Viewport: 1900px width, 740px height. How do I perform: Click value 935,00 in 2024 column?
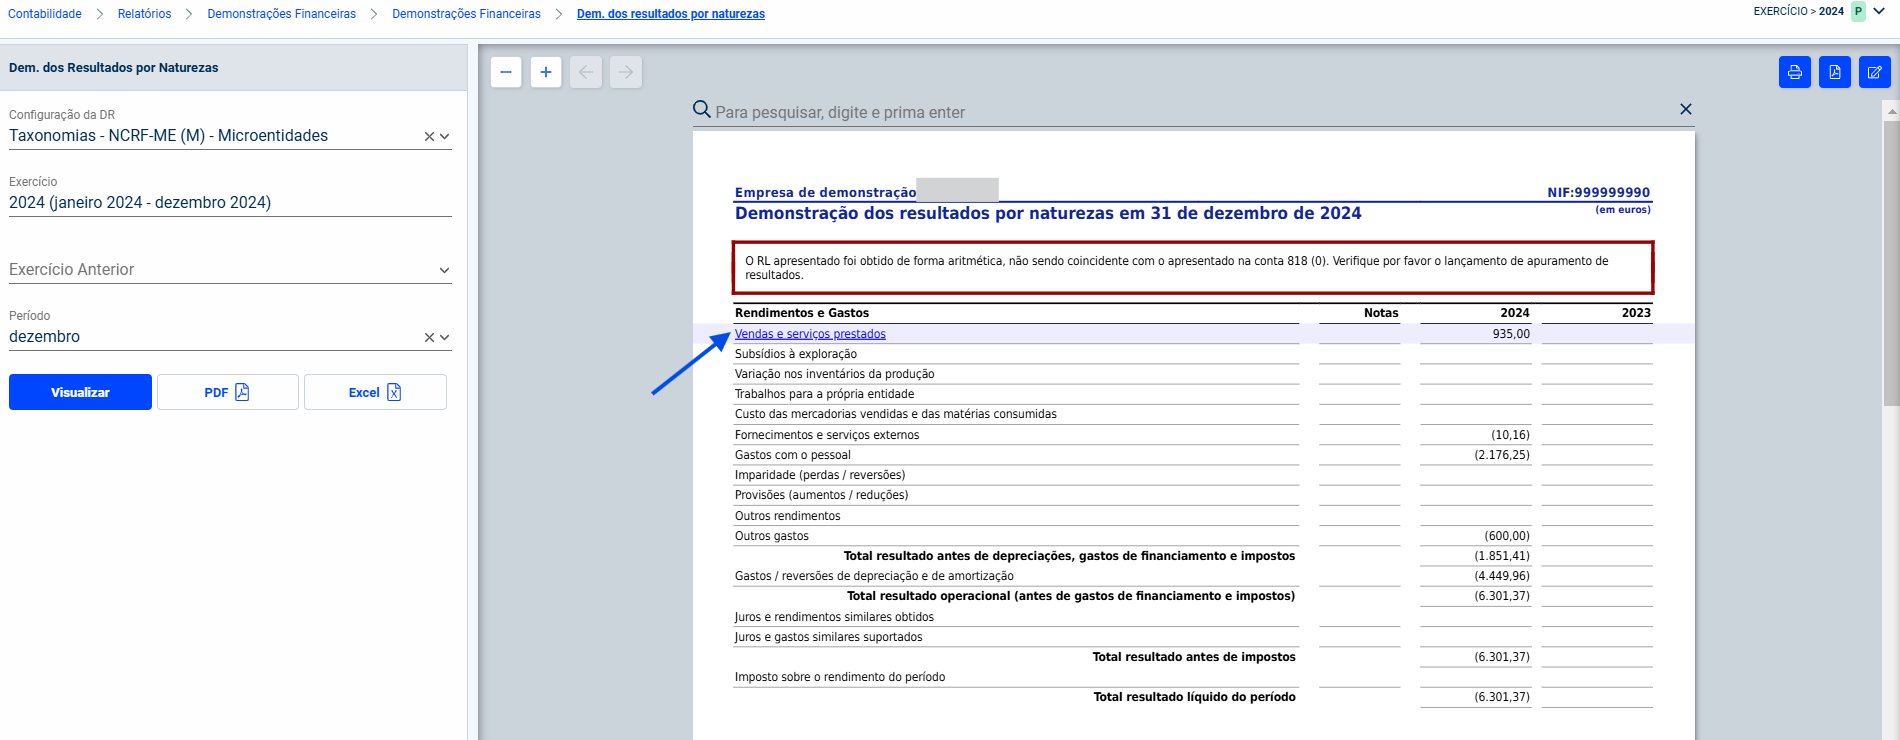point(1511,334)
